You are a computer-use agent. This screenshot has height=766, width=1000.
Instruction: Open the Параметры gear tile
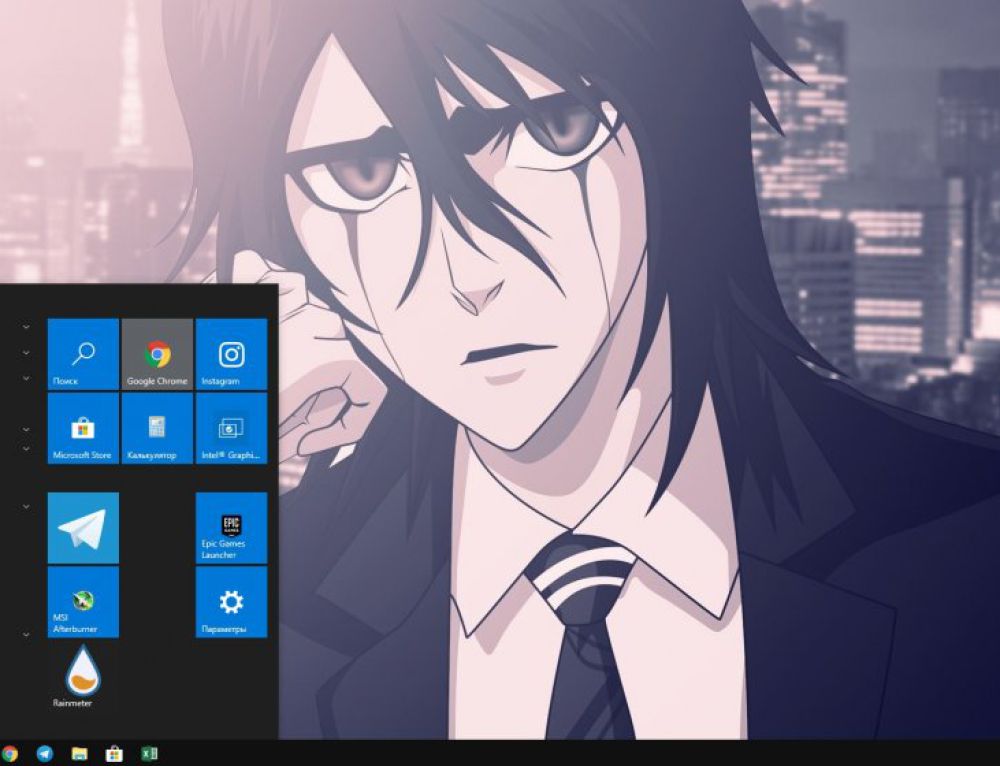(230, 600)
